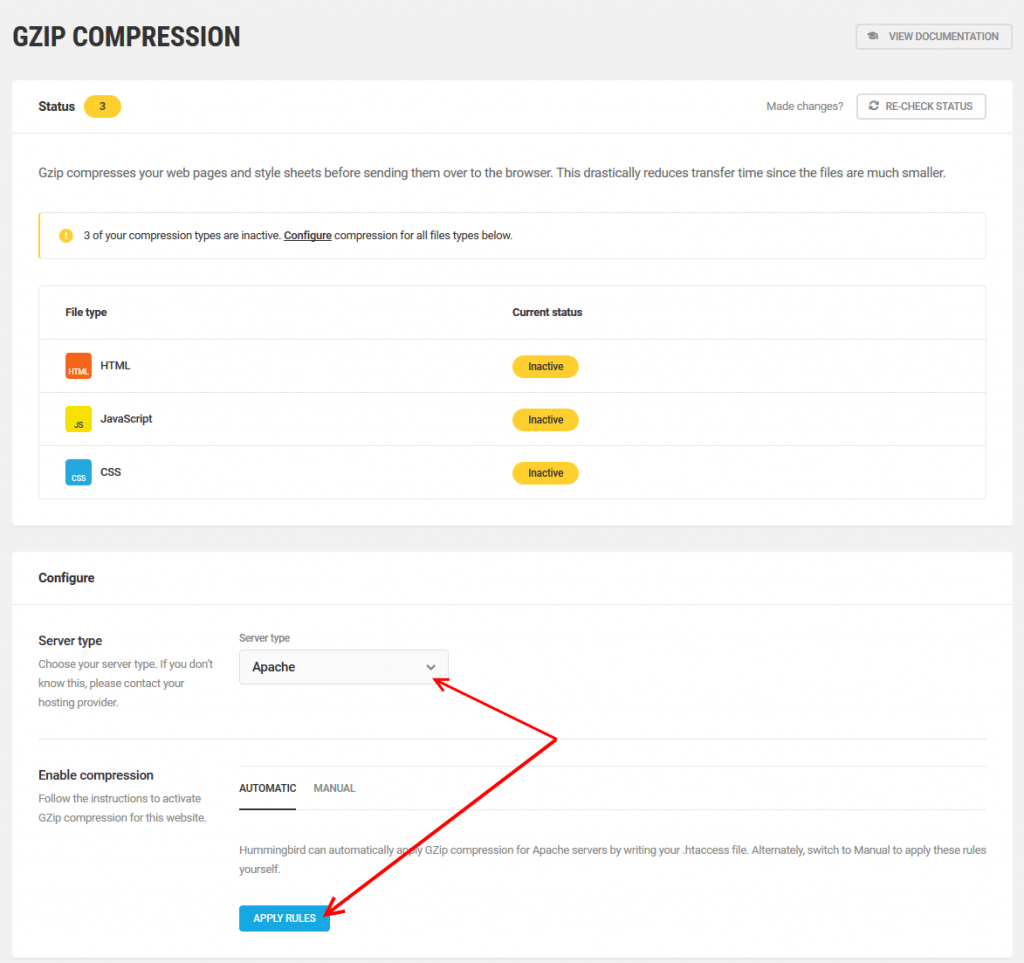Viewport: 1024px width, 963px height.
Task: Toggle the Inactive status for JavaScript
Action: 545,419
